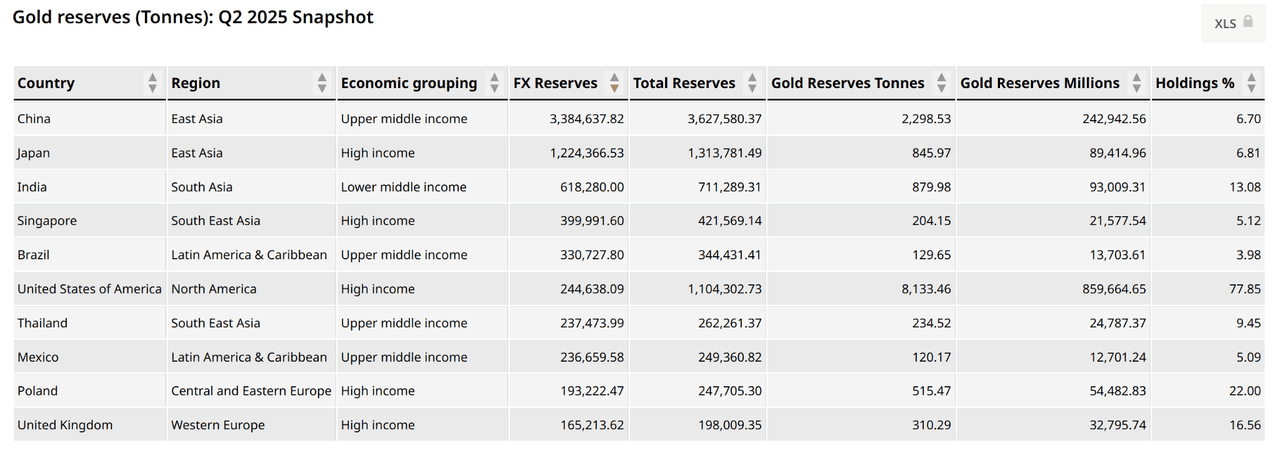1280x458 pixels.
Task: Click United States of America cell
Action: [89, 289]
